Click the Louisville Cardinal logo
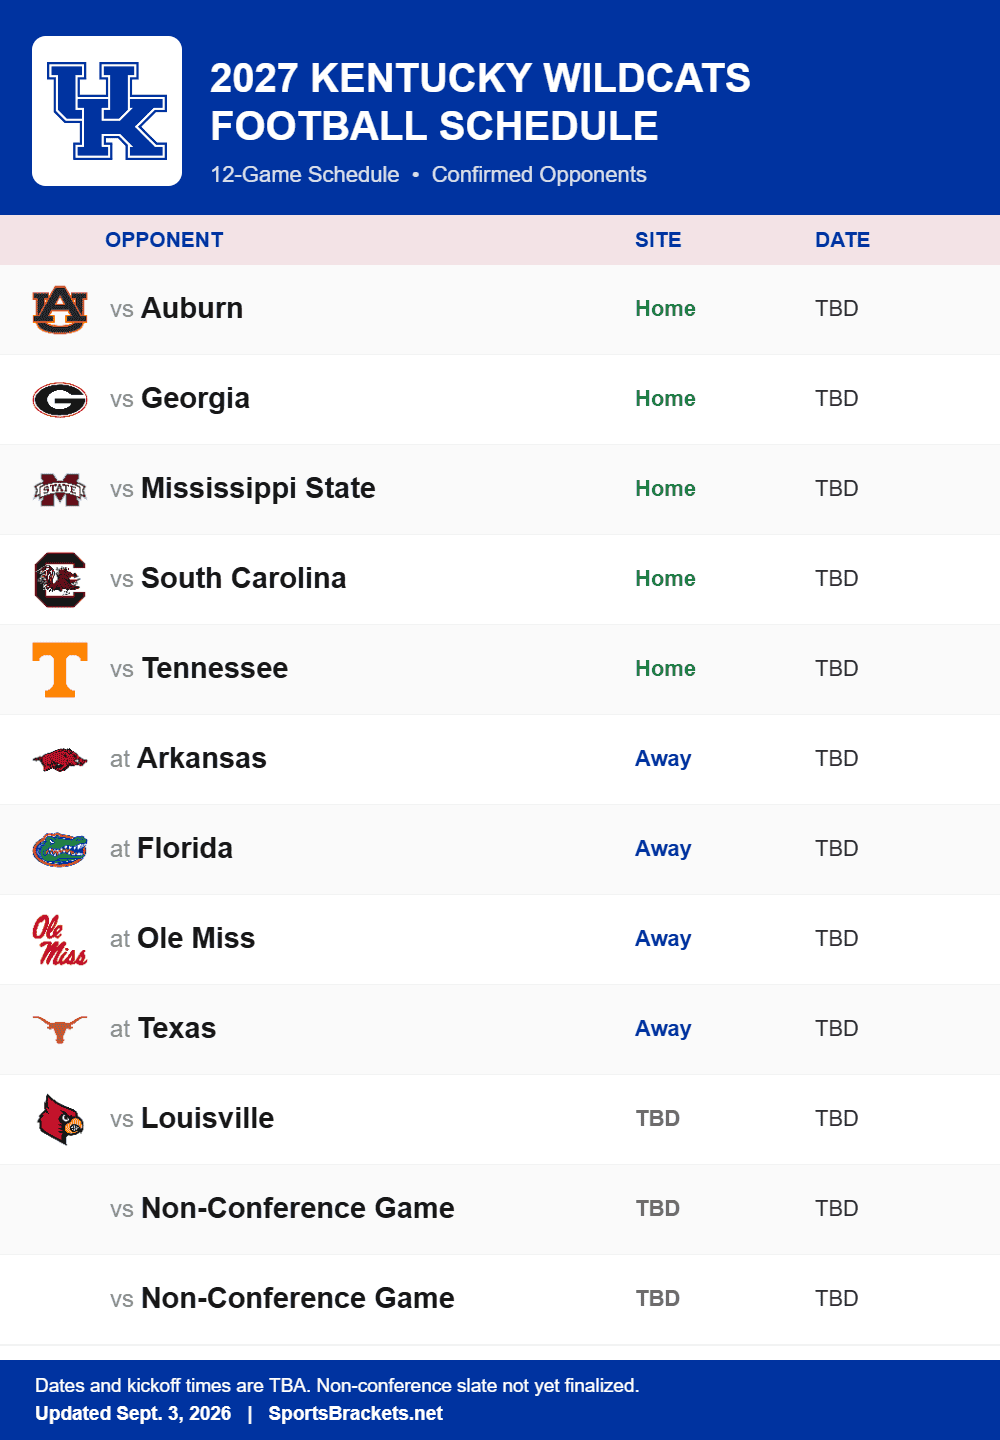Image resolution: width=1000 pixels, height=1440 pixels. pyautogui.click(x=60, y=1119)
